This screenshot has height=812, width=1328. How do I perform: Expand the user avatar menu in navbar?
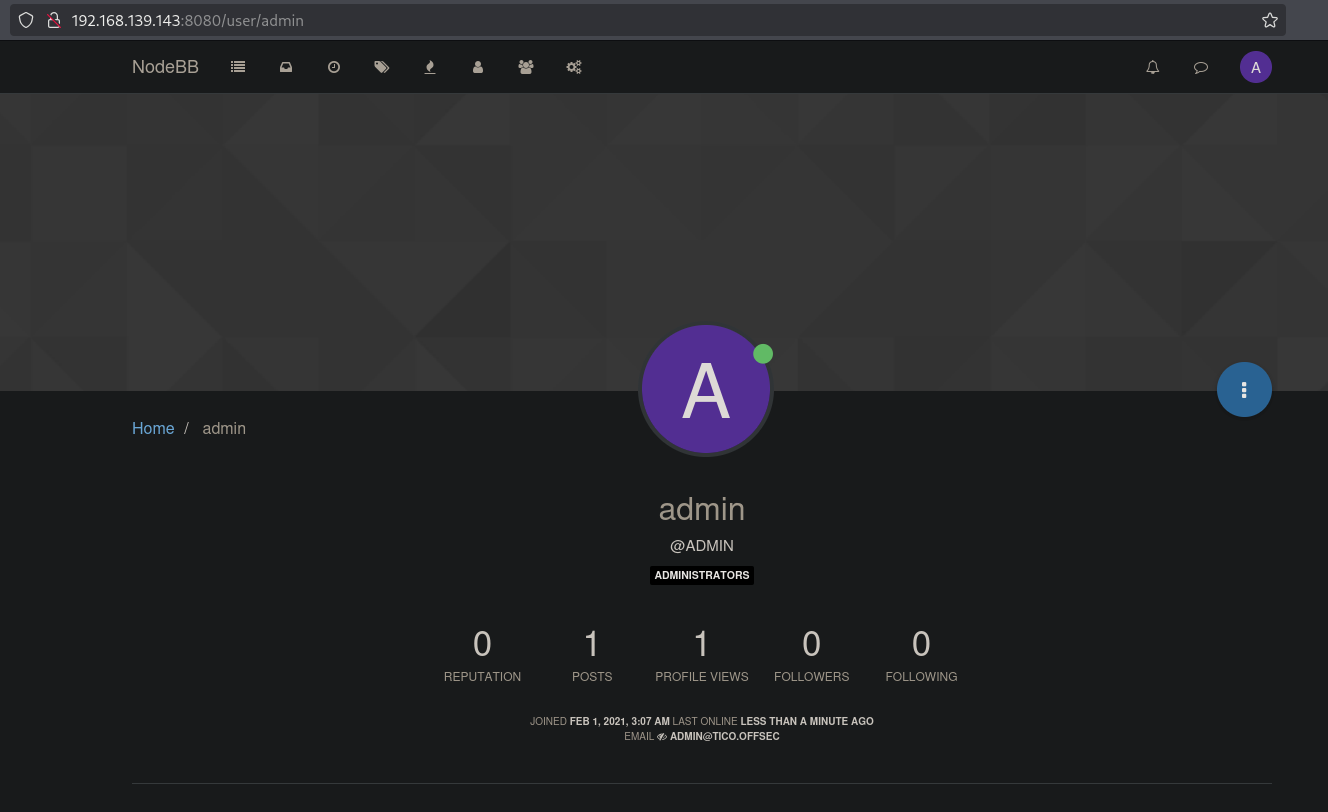pos(1255,67)
